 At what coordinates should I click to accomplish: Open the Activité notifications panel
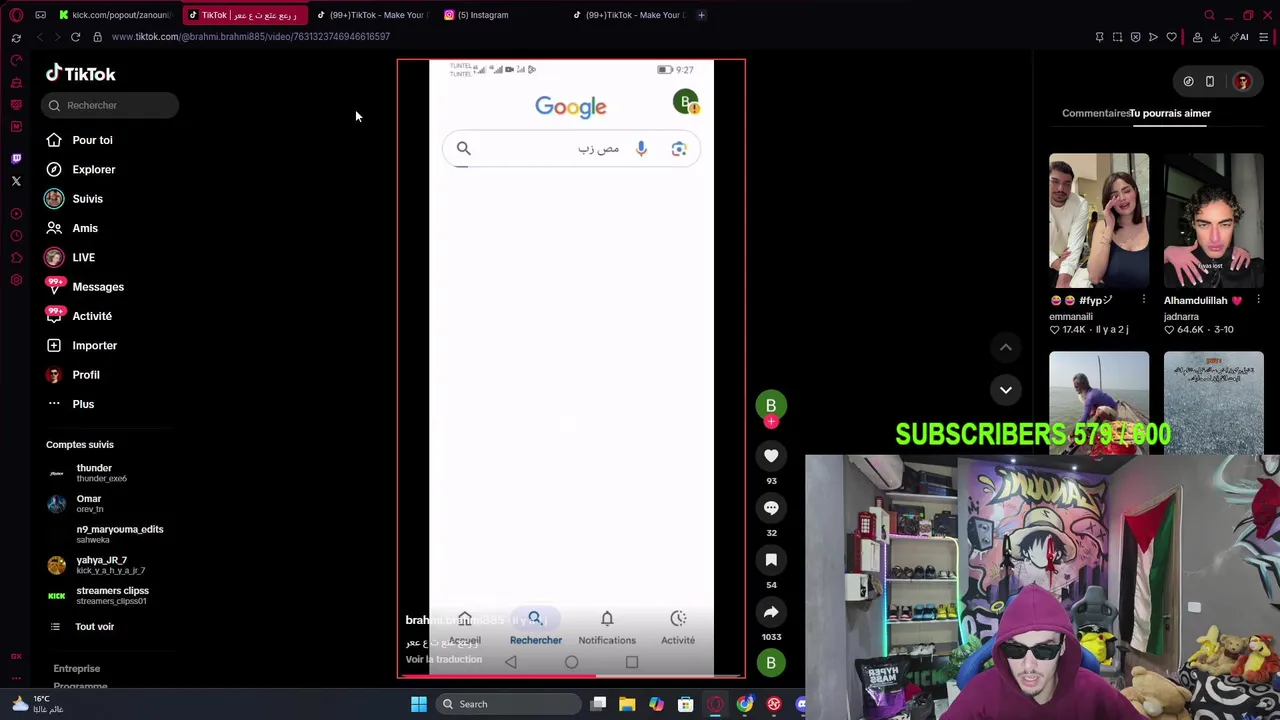click(80, 316)
